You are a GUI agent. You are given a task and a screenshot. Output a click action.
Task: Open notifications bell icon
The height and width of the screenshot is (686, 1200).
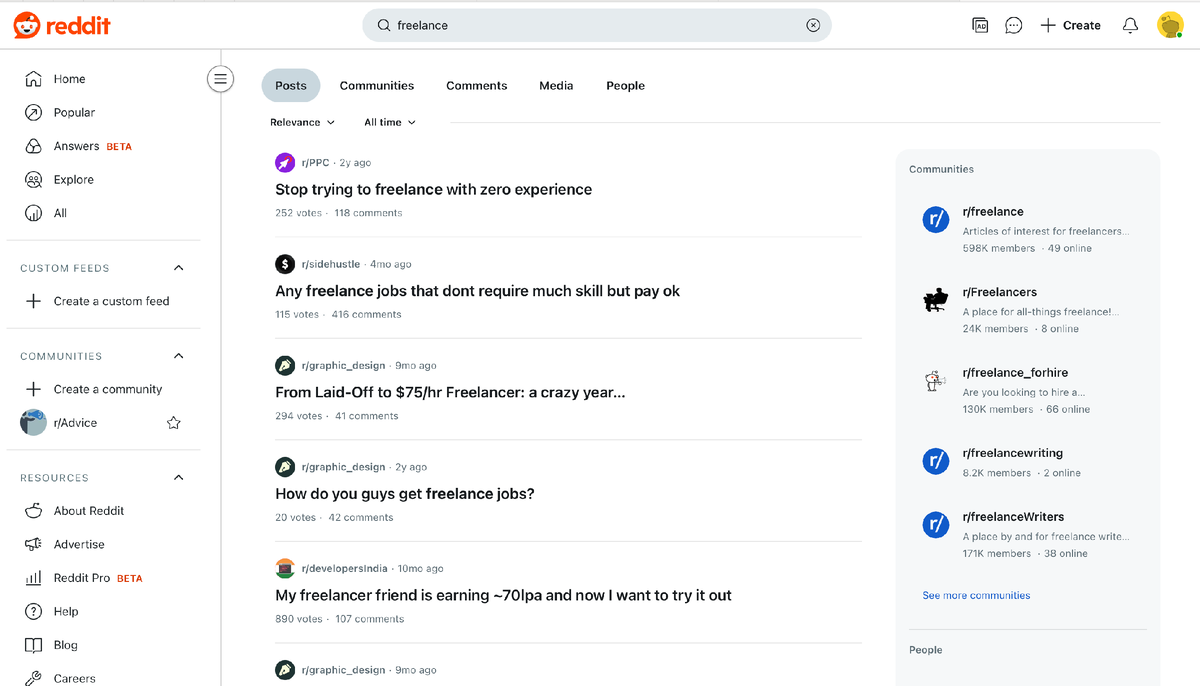[x=1130, y=25]
